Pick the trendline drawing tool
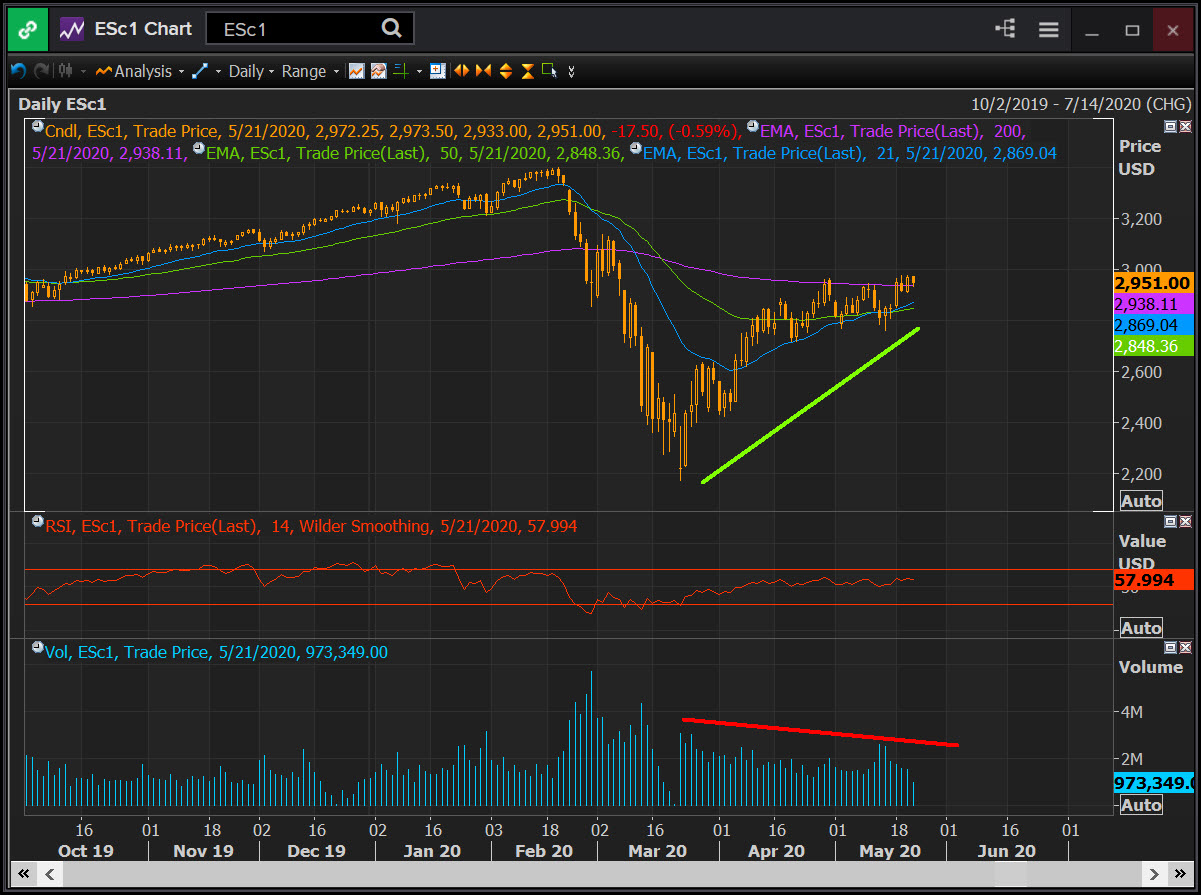The image size is (1201, 895). coord(199,71)
